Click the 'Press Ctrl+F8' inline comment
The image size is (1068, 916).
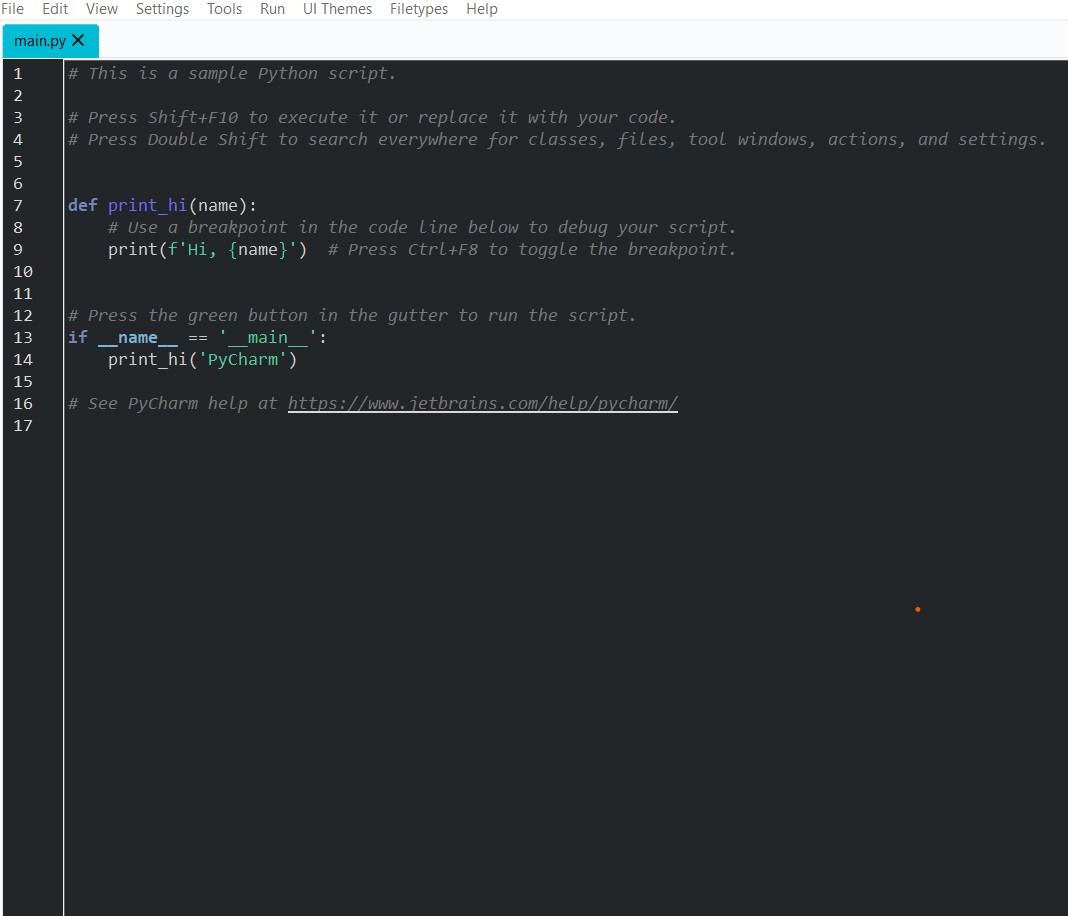tap(531, 250)
